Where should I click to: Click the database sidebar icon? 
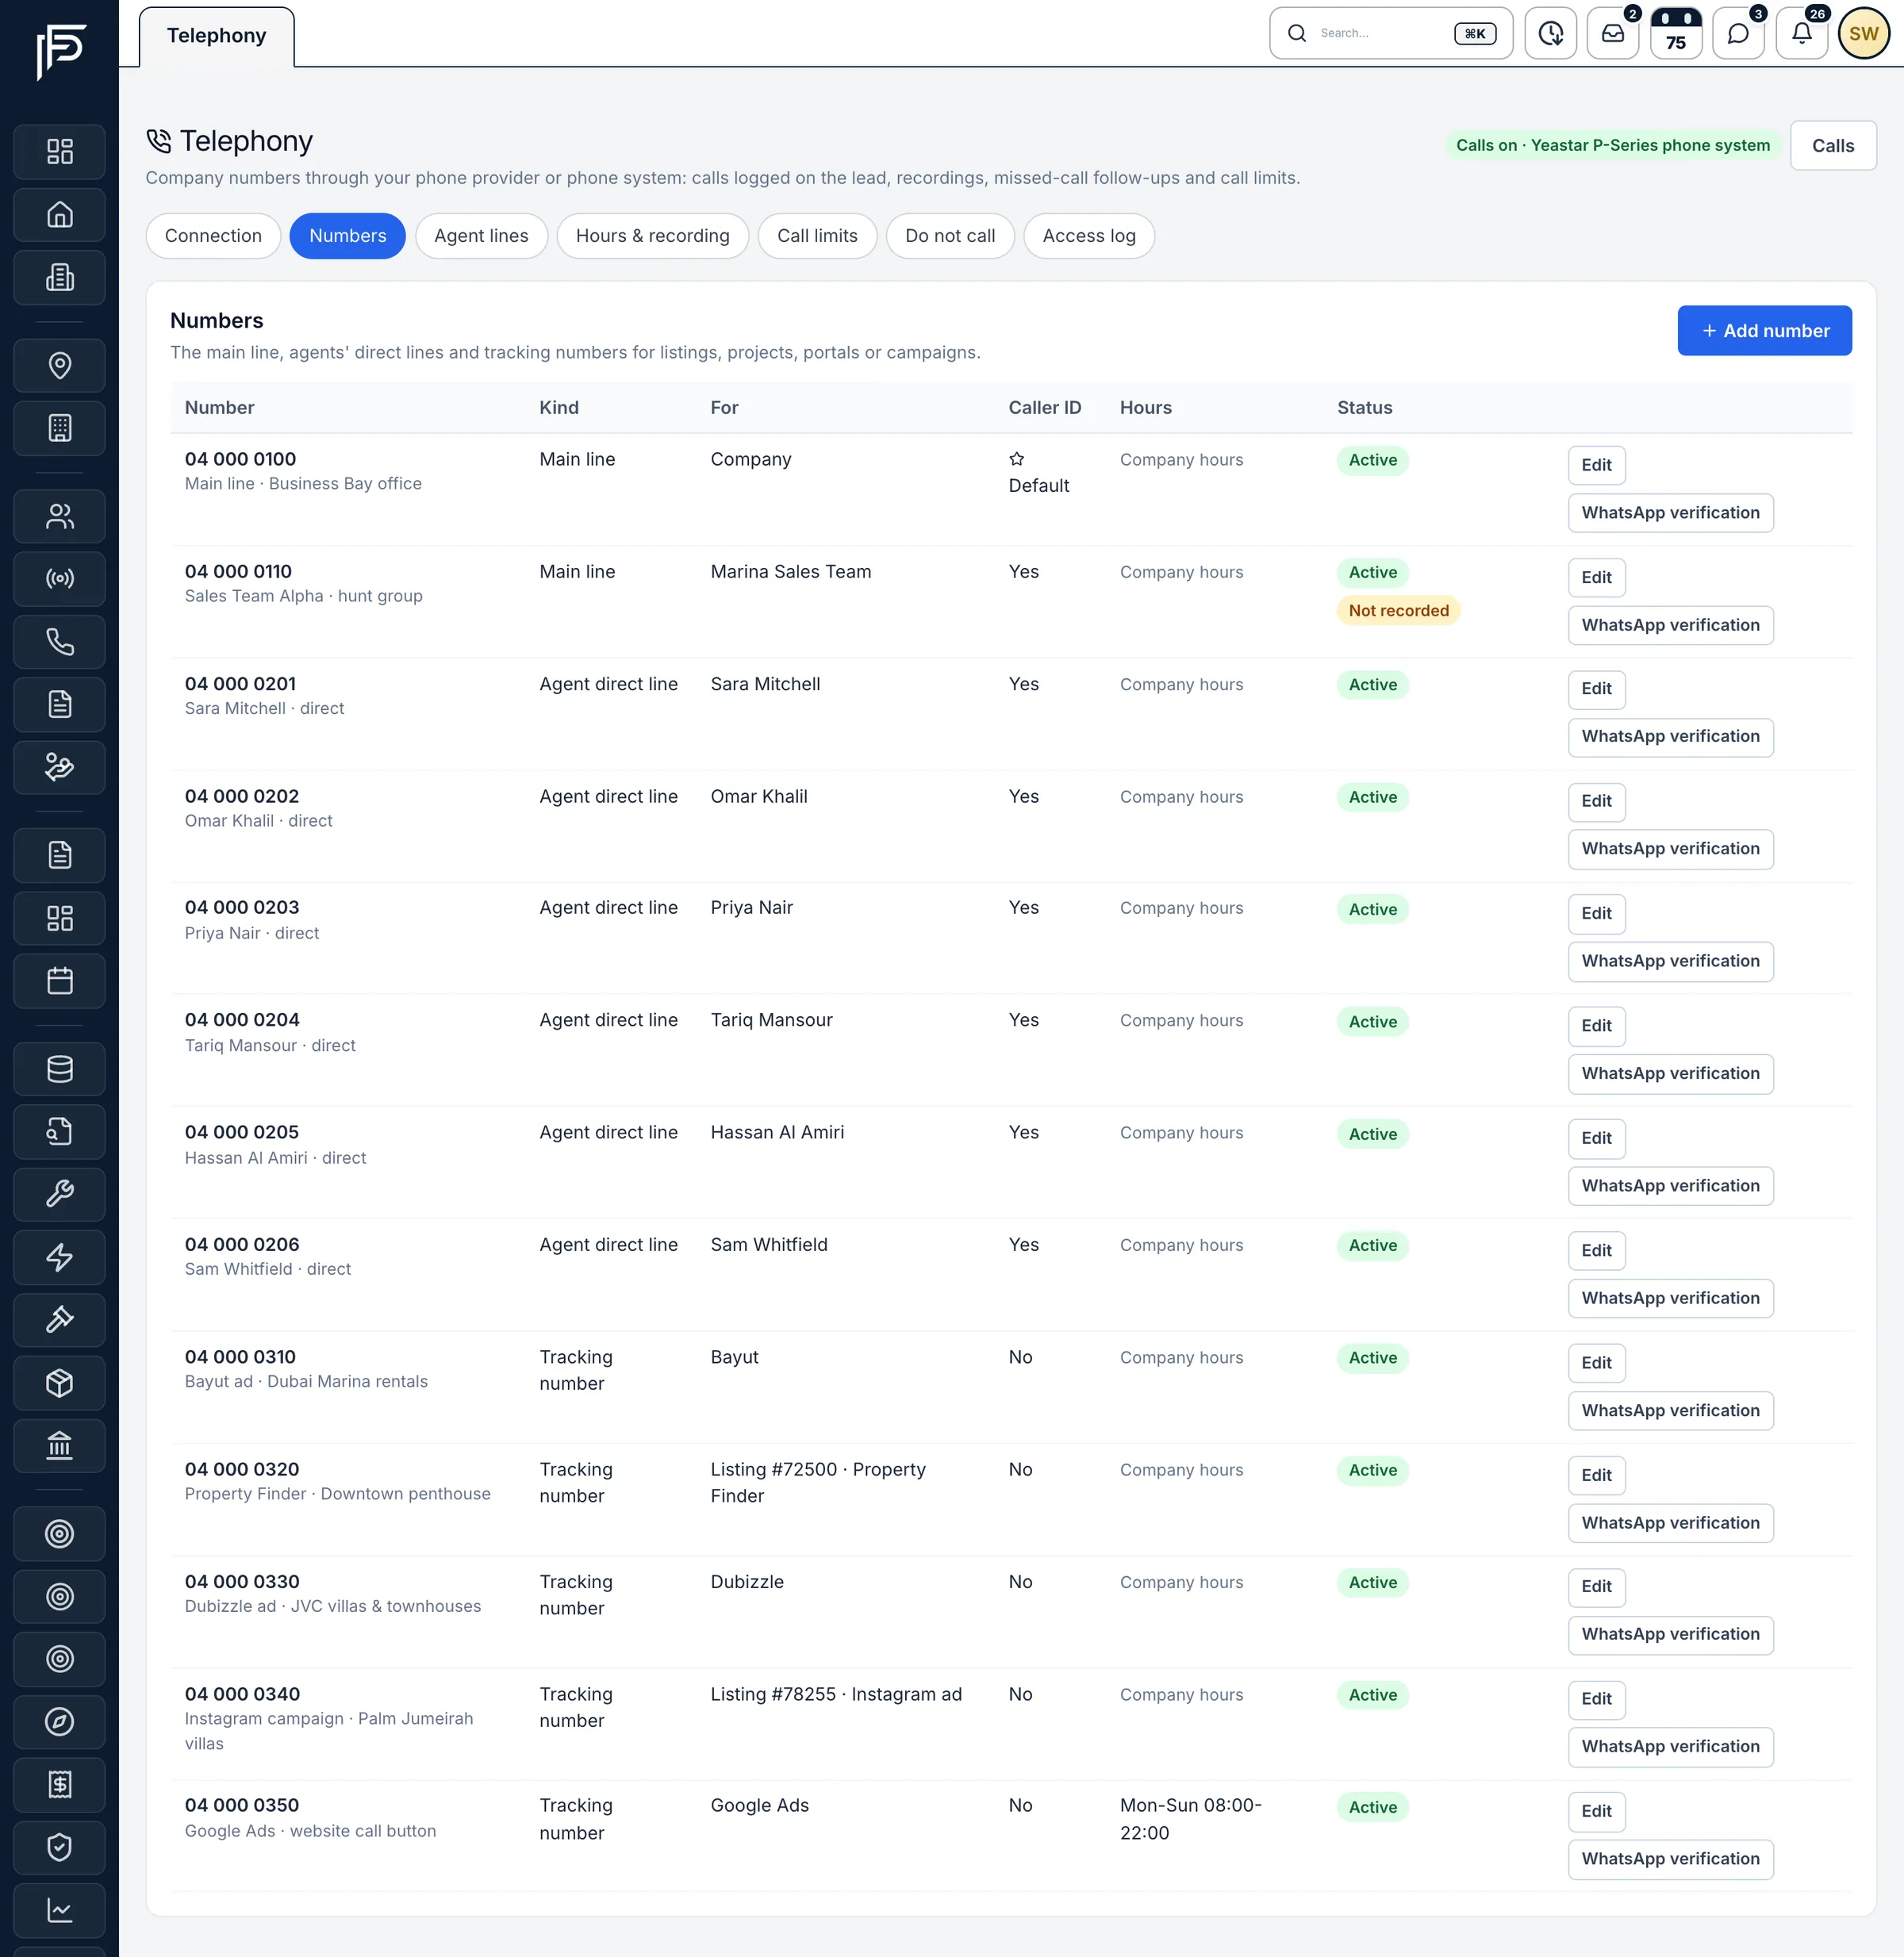[x=60, y=1069]
